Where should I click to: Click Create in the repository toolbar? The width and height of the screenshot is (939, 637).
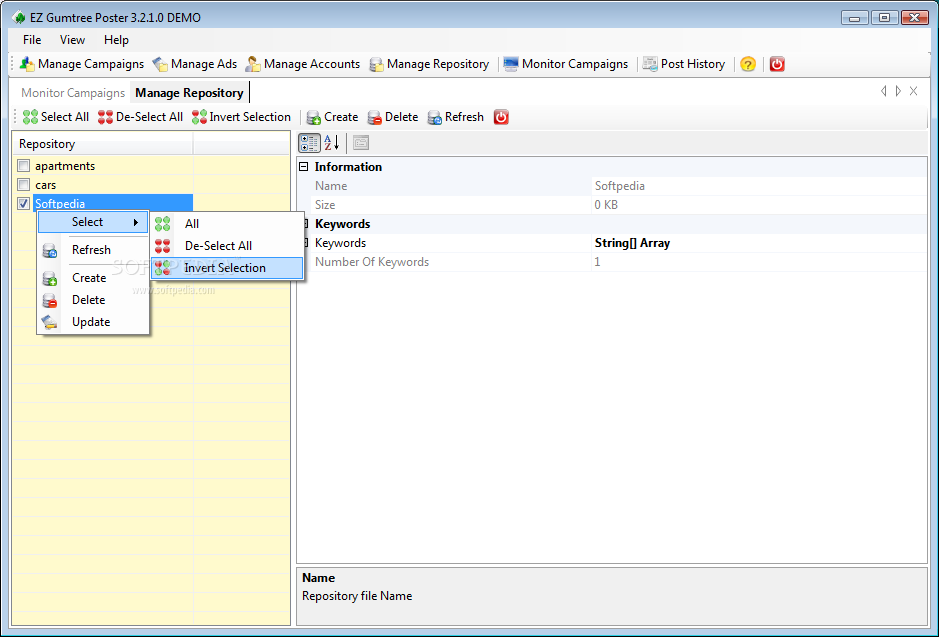pos(332,117)
